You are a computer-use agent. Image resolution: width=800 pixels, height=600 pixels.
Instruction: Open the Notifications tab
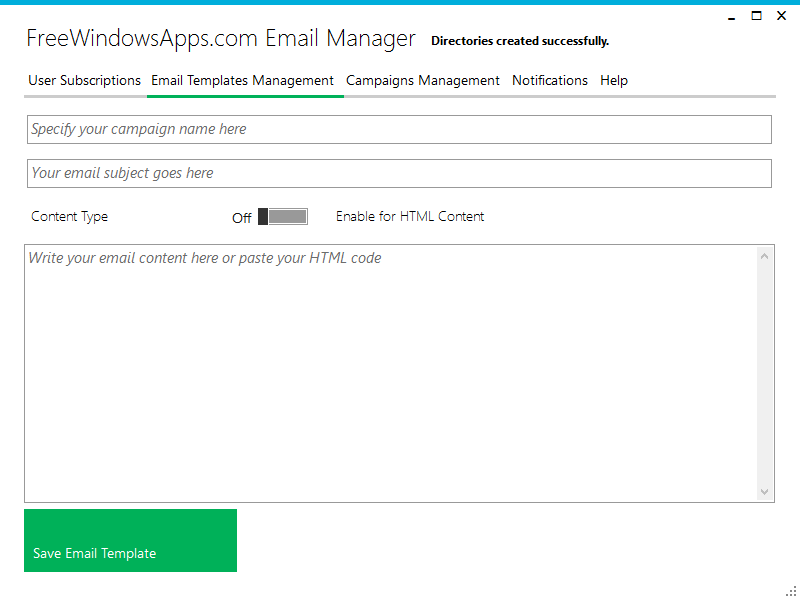(x=550, y=81)
